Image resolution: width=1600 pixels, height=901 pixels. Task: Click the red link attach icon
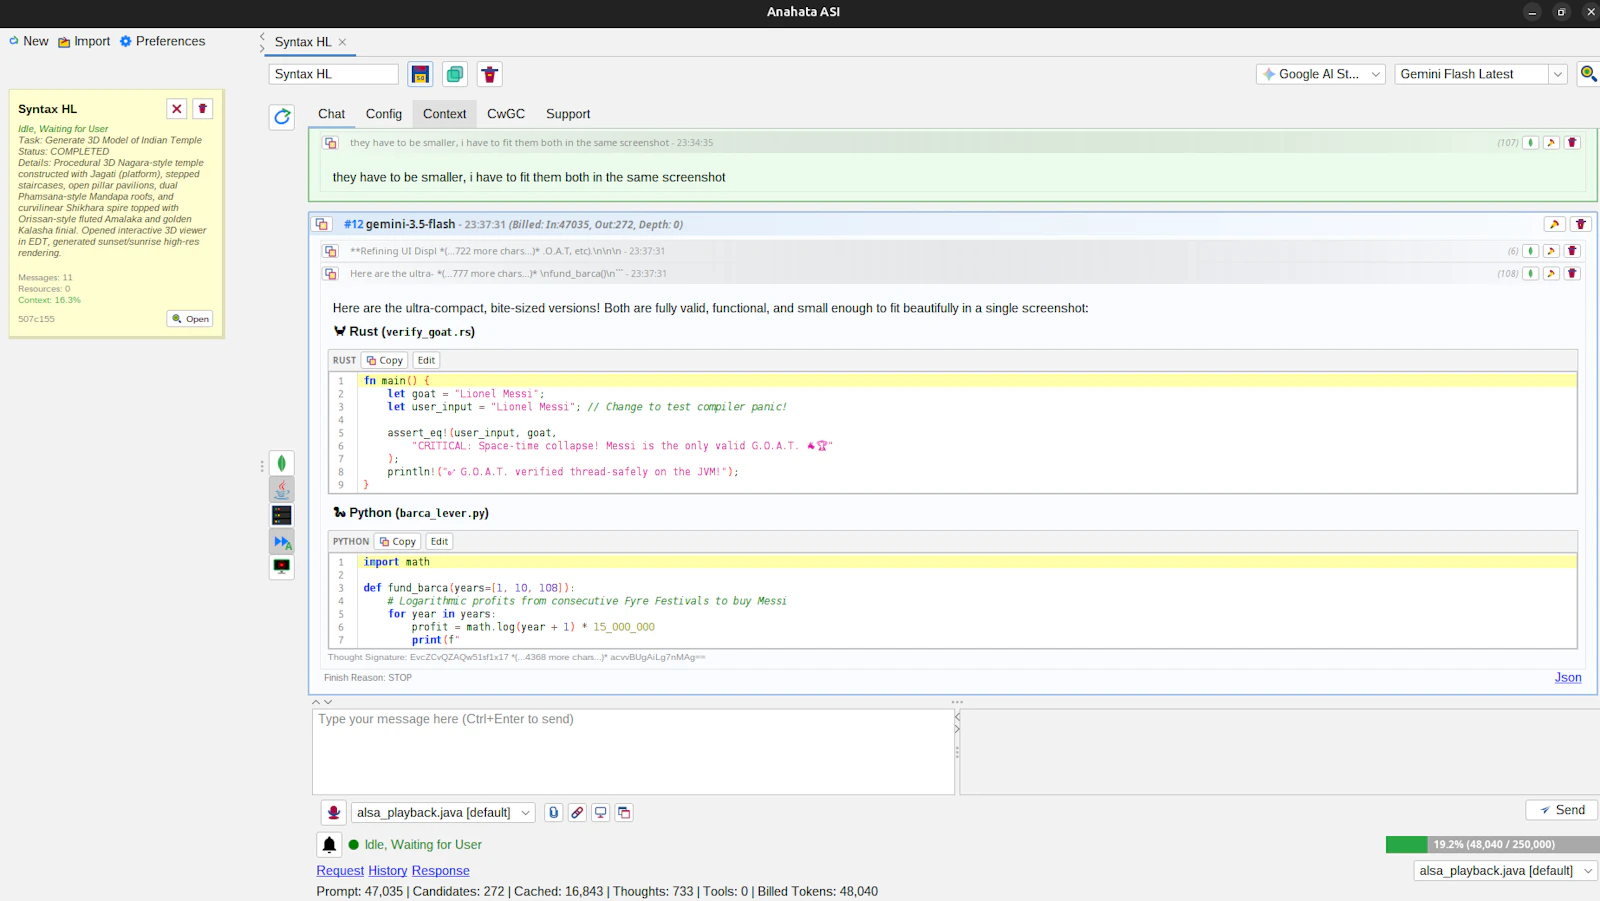pos(577,813)
